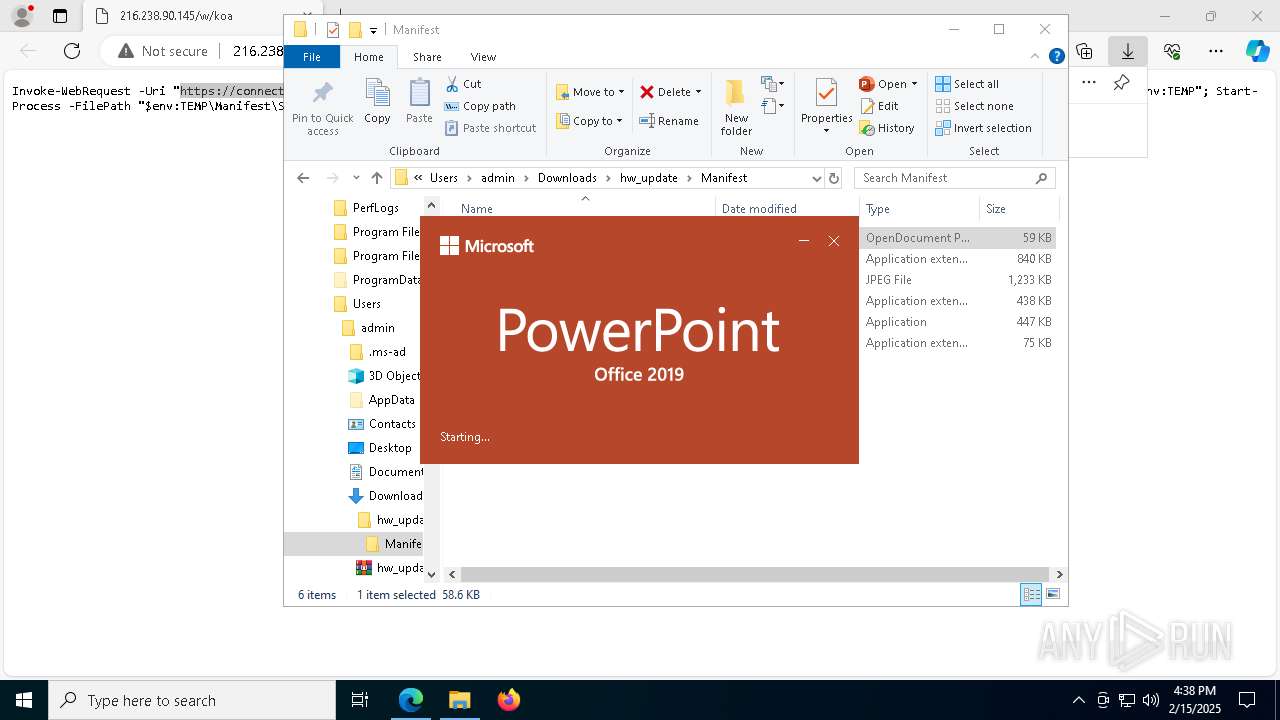Open the Explorer Help question mark icon
Screen dimensions: 1280x720
[x=1056, y=57]
